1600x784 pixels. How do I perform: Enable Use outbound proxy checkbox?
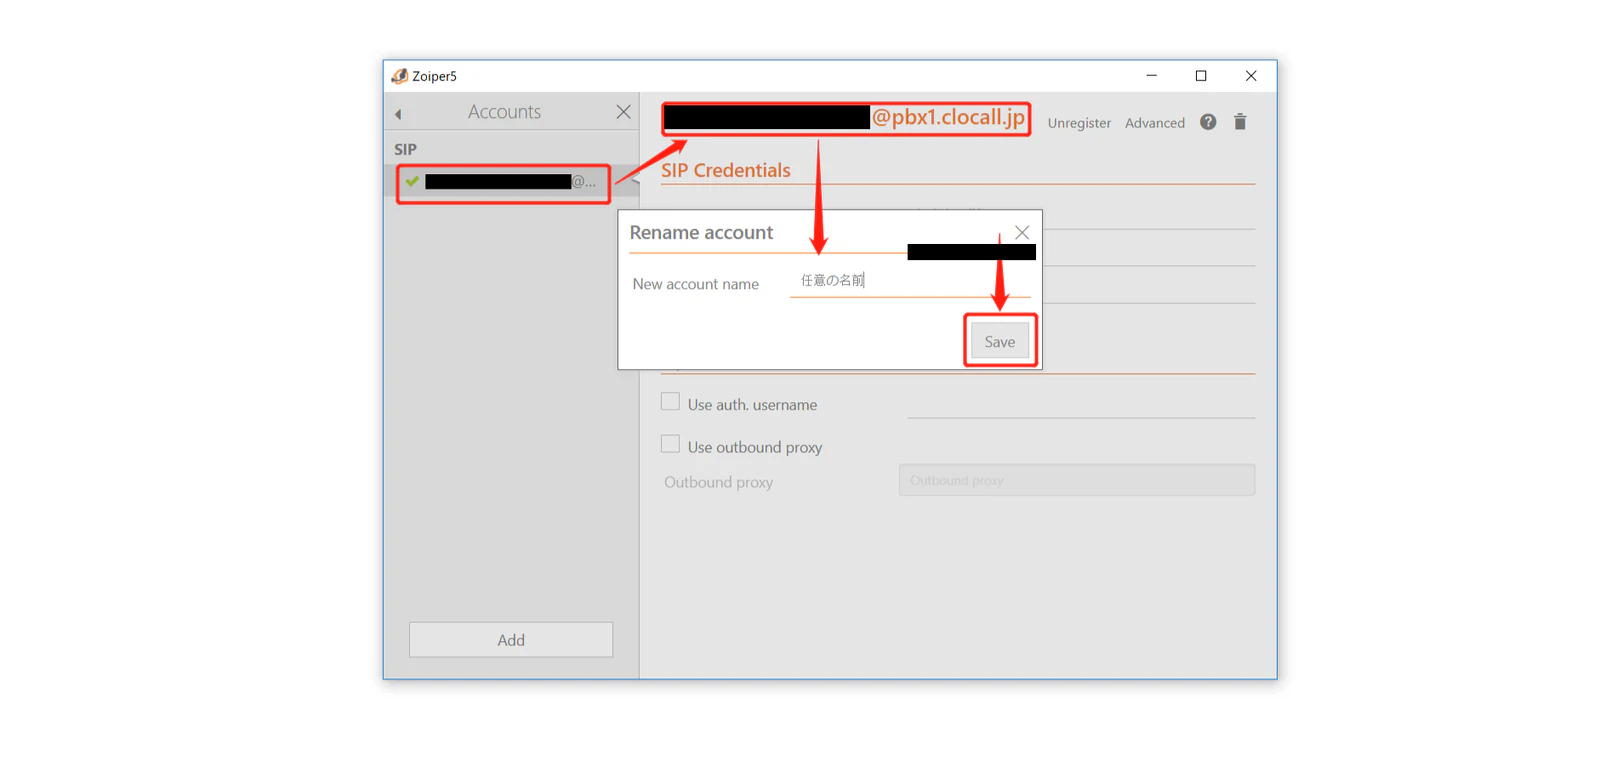pos(670,444)
